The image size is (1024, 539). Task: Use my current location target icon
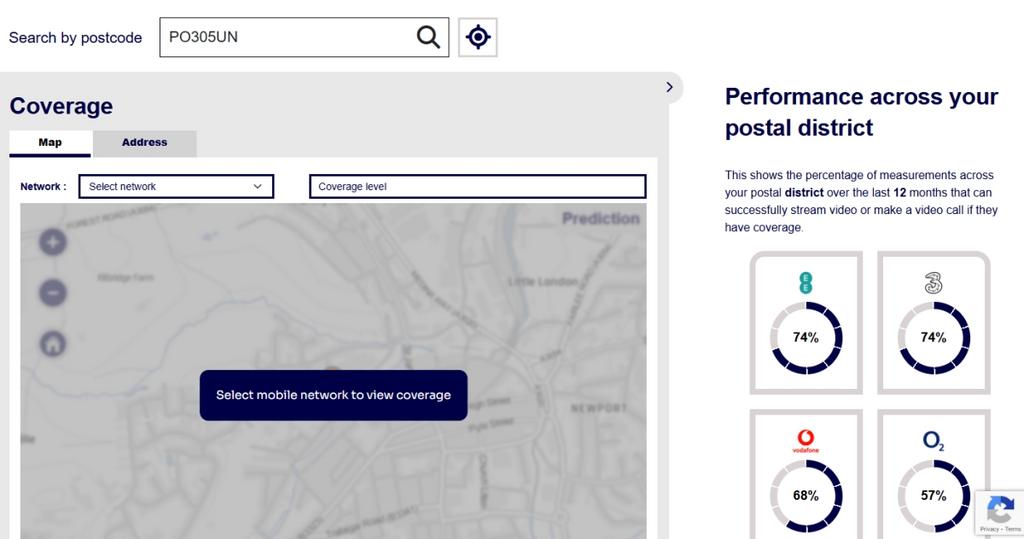coord(478,37)
